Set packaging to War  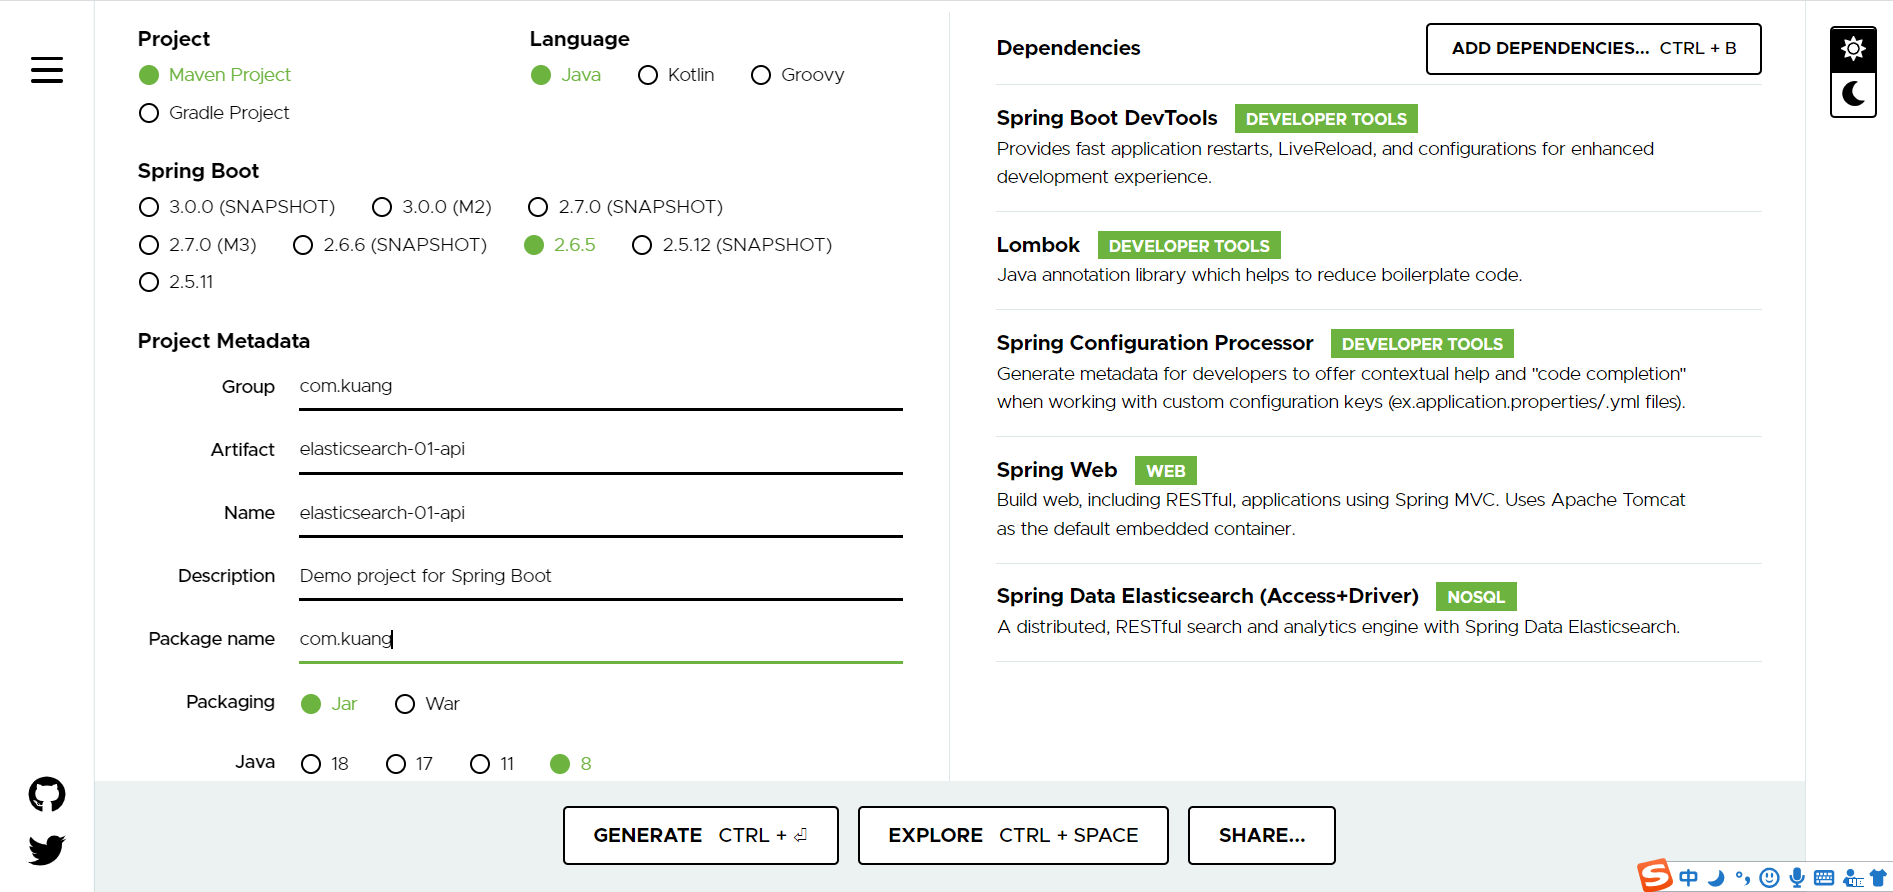click(x=427, y=704)
